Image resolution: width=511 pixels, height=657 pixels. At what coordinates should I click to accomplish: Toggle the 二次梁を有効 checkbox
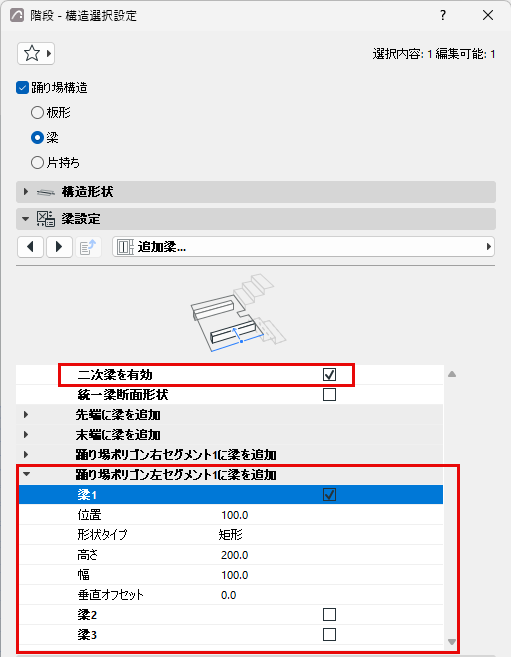point(330,375)
